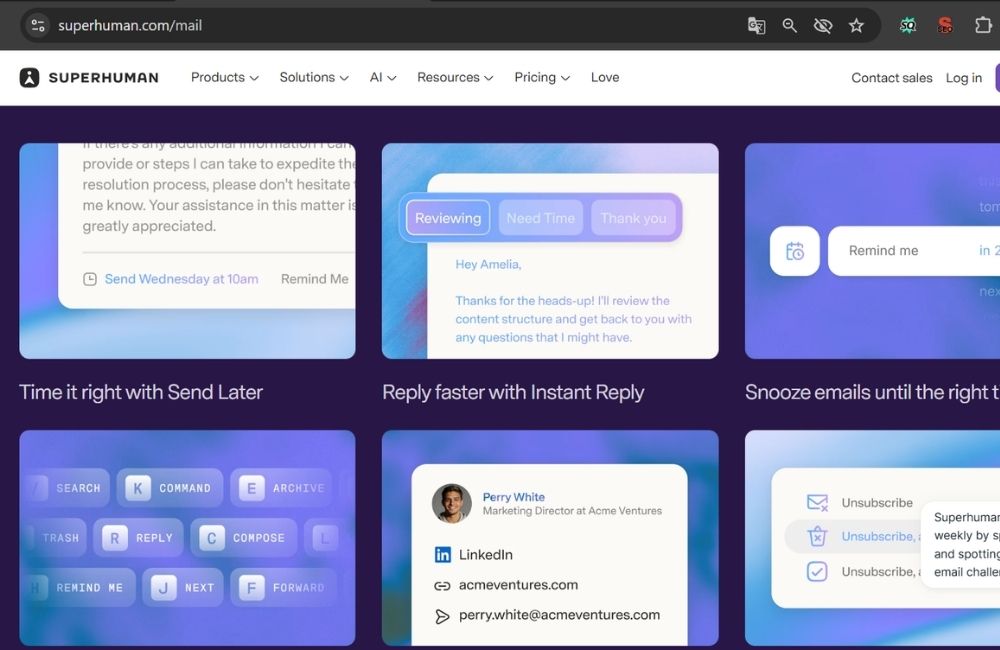The height and width of the screenshot is (650, 1000).
Task: Expand the Products dropdown menu
Action: 224,77
